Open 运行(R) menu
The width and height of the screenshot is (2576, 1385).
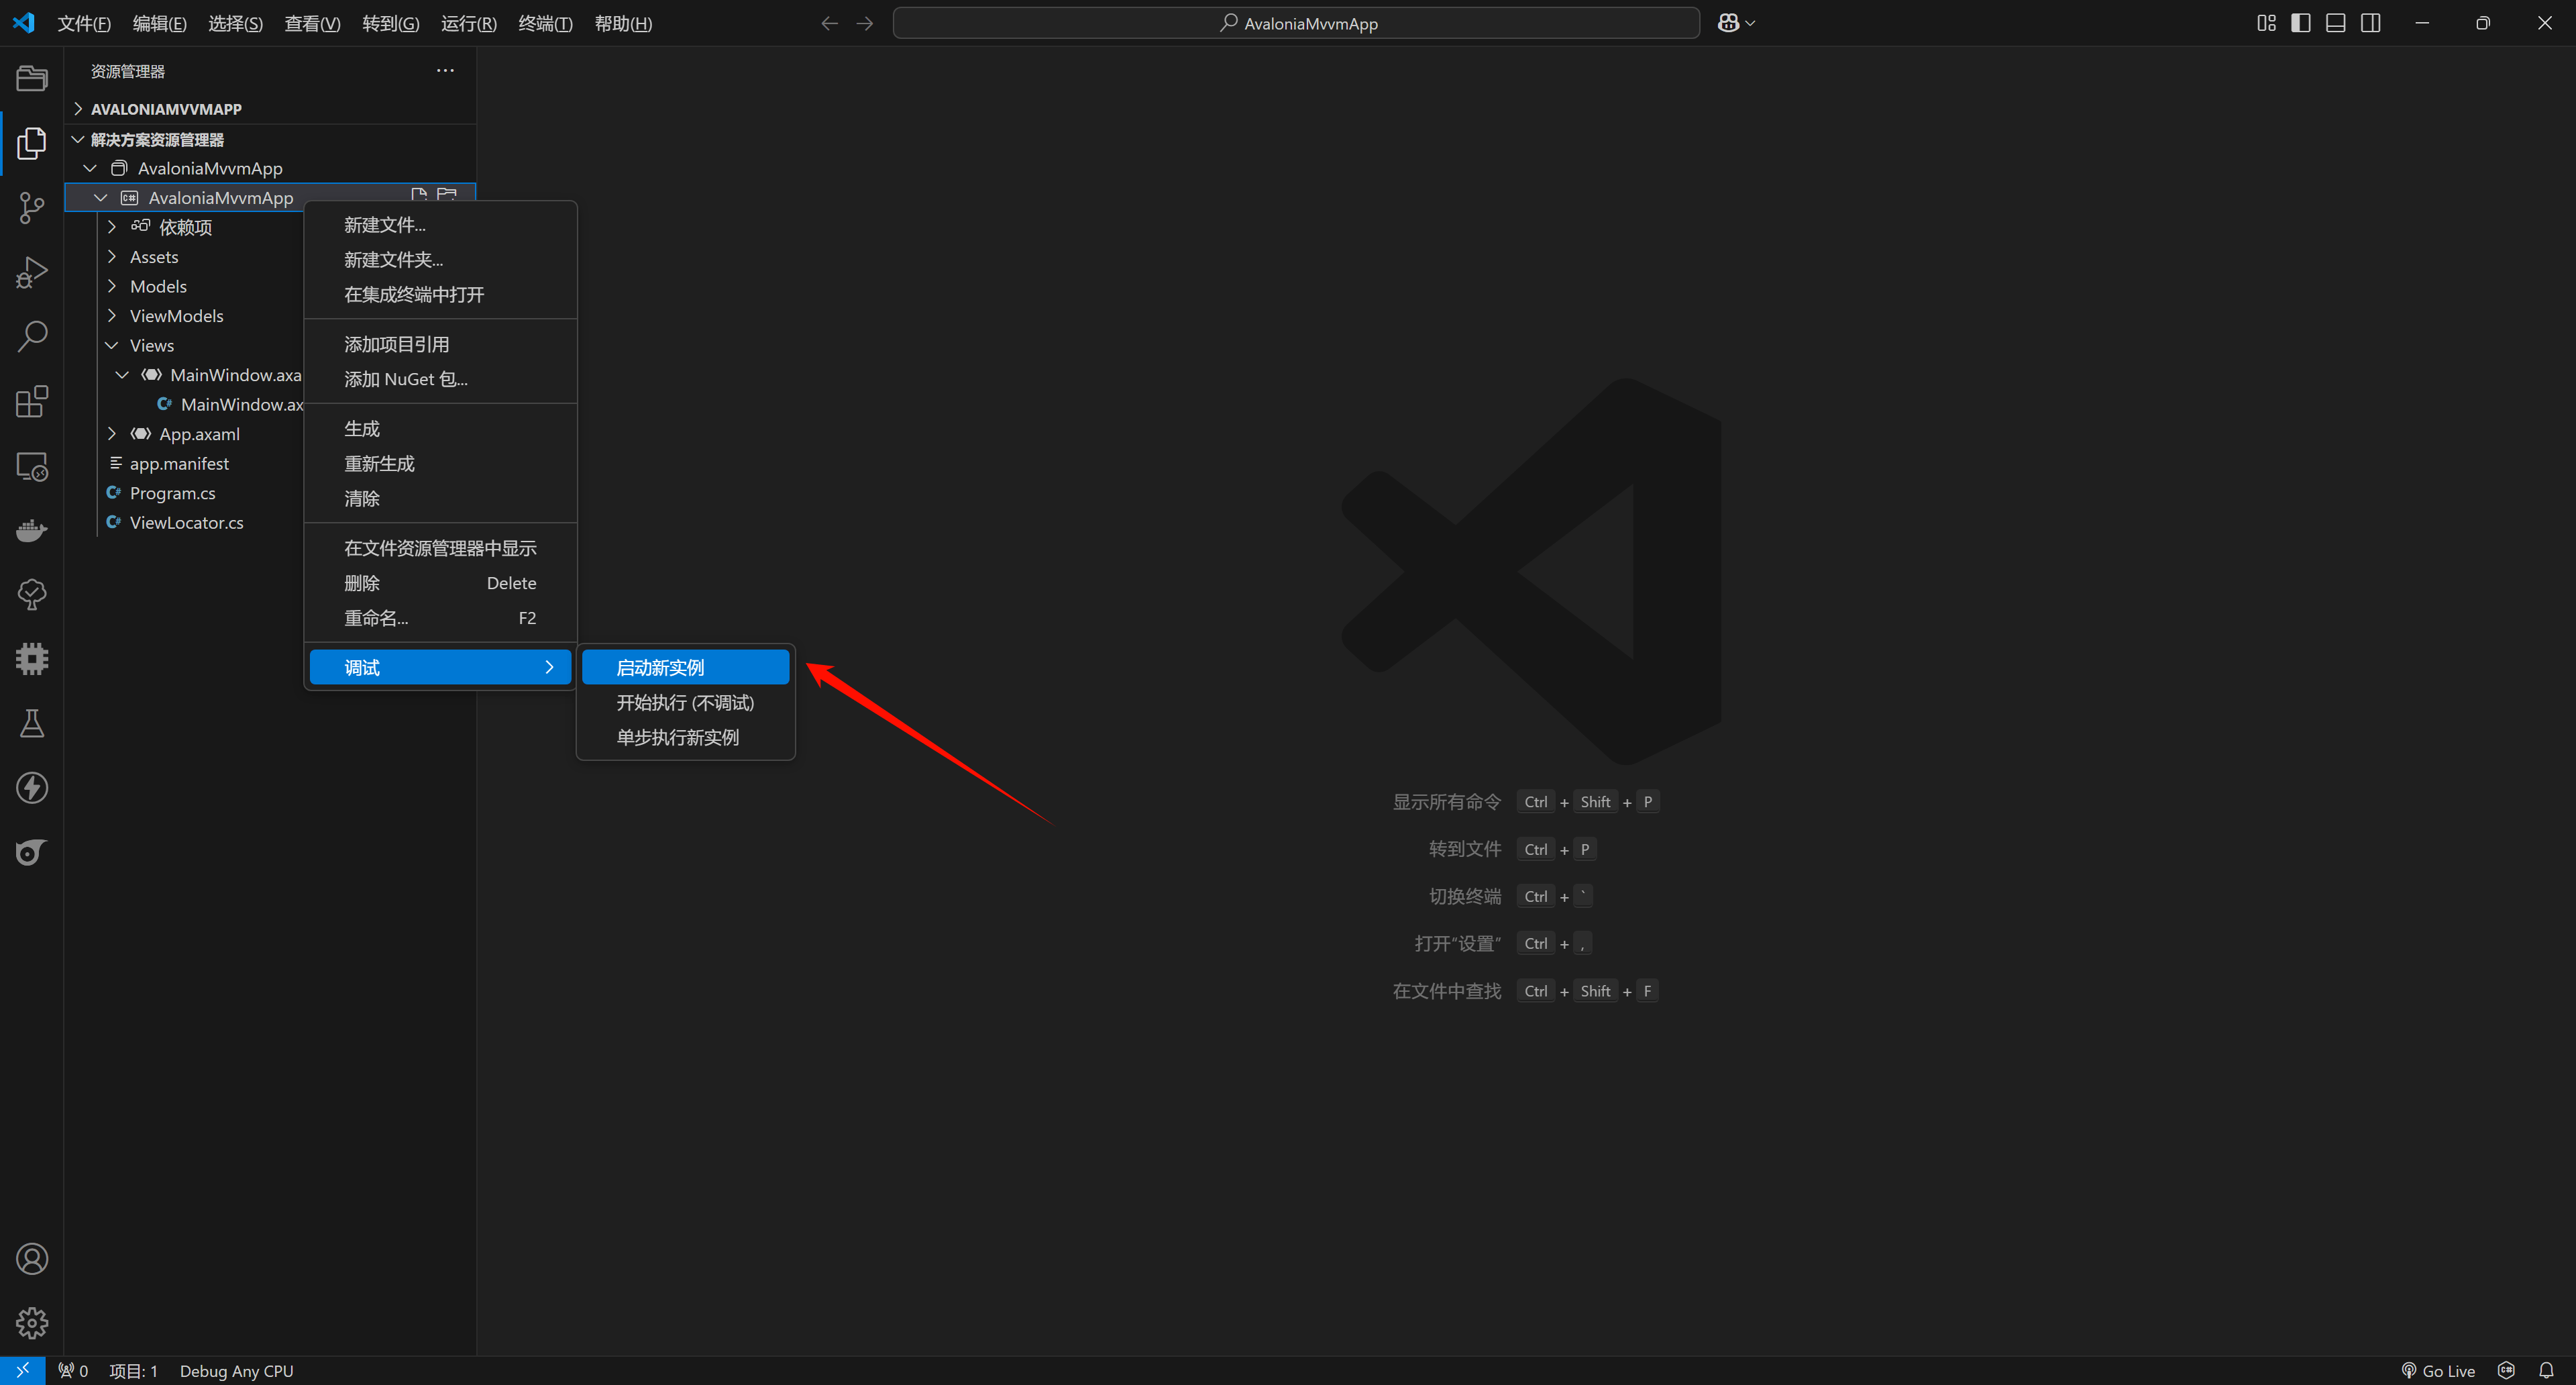[x=468, y=23]
